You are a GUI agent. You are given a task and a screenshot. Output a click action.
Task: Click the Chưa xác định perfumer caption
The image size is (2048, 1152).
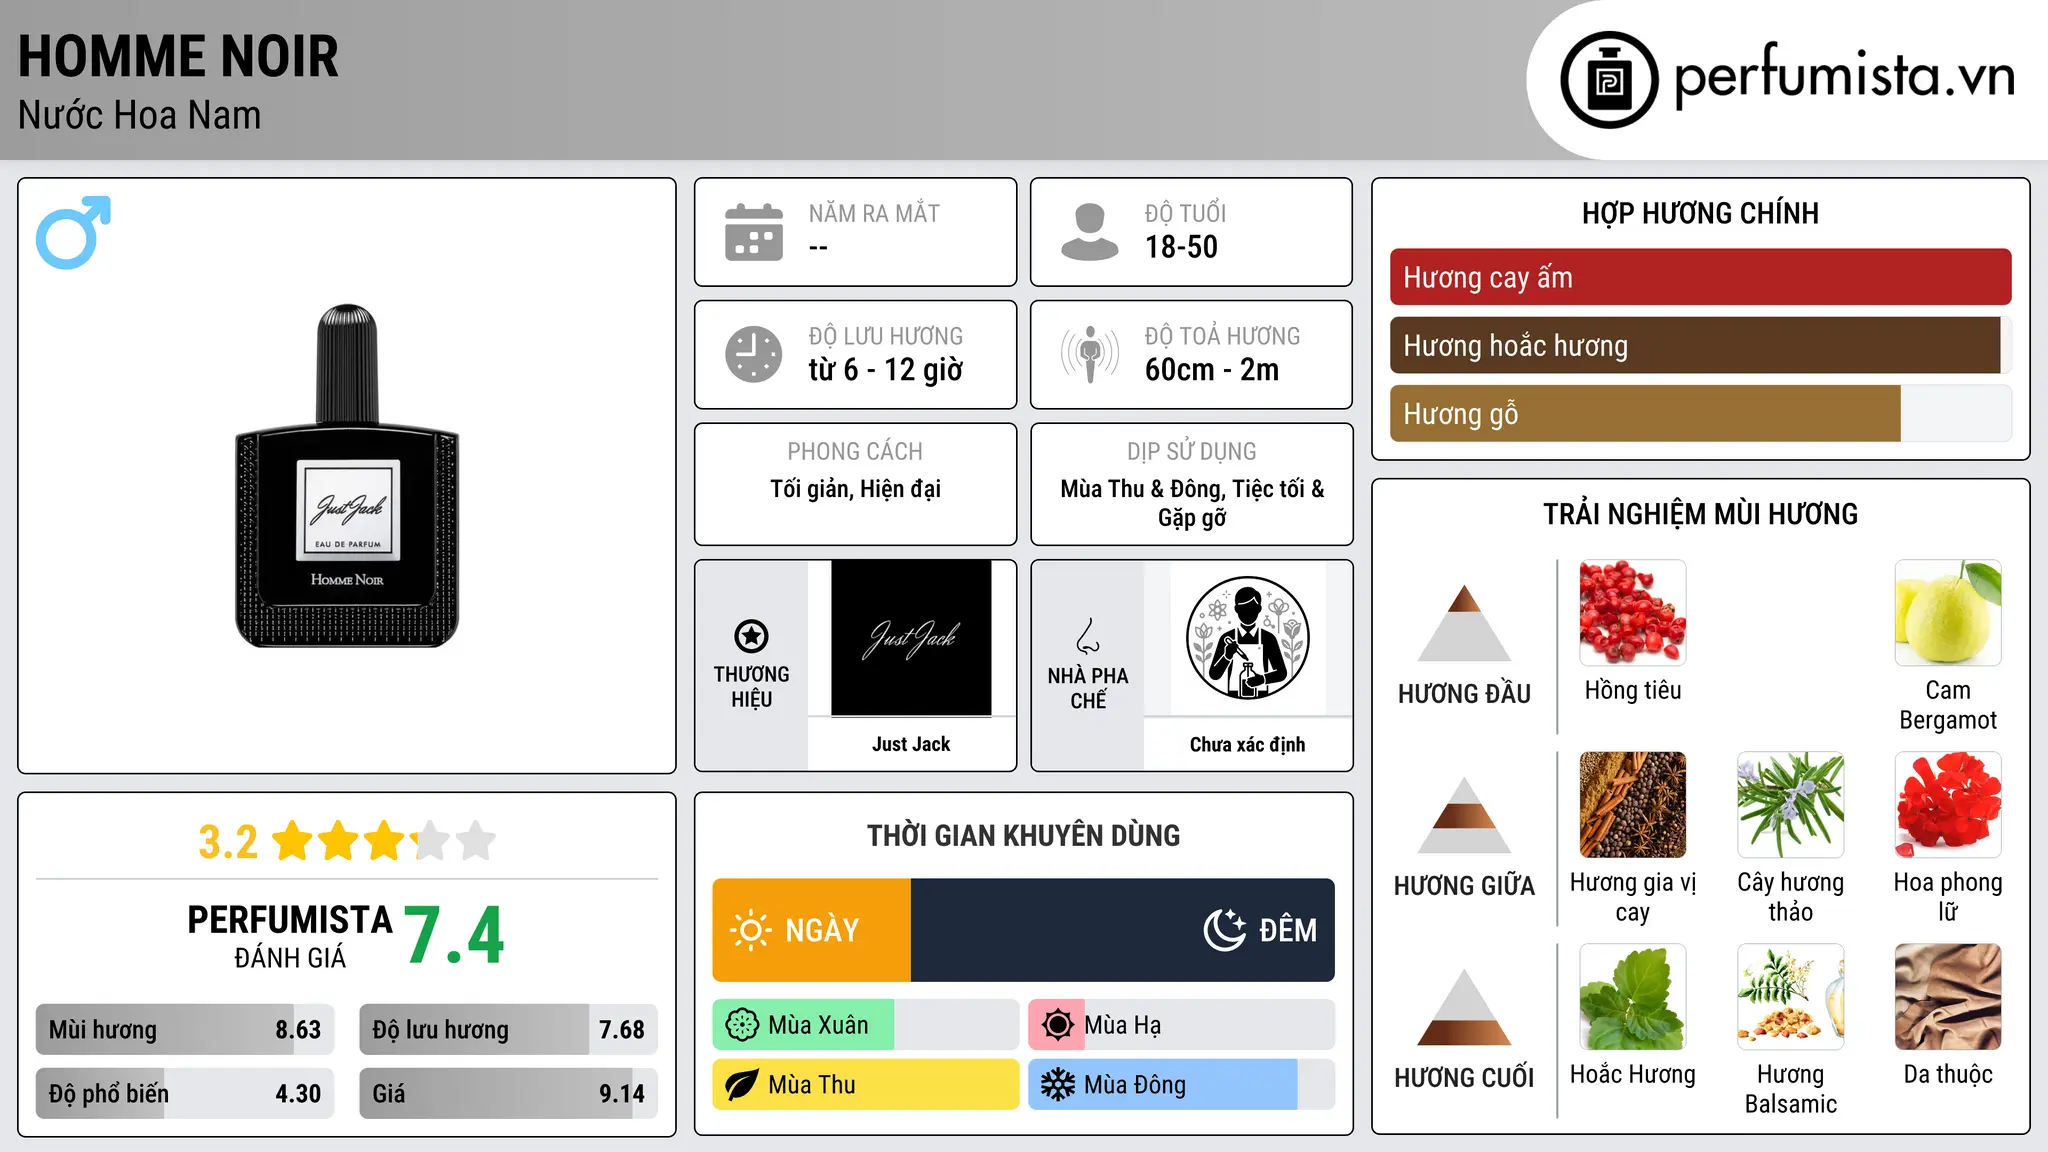coord(1247,744)
